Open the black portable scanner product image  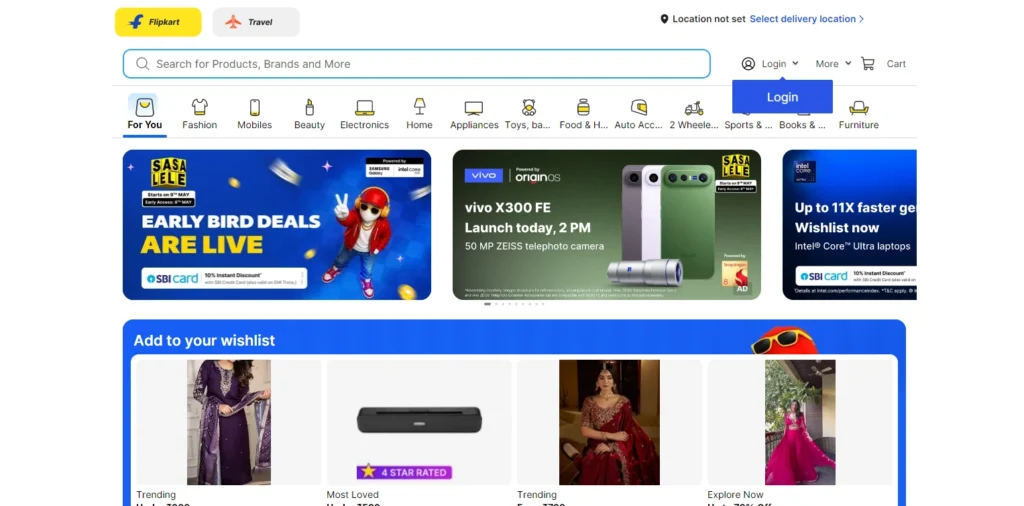tap(419, 419)
